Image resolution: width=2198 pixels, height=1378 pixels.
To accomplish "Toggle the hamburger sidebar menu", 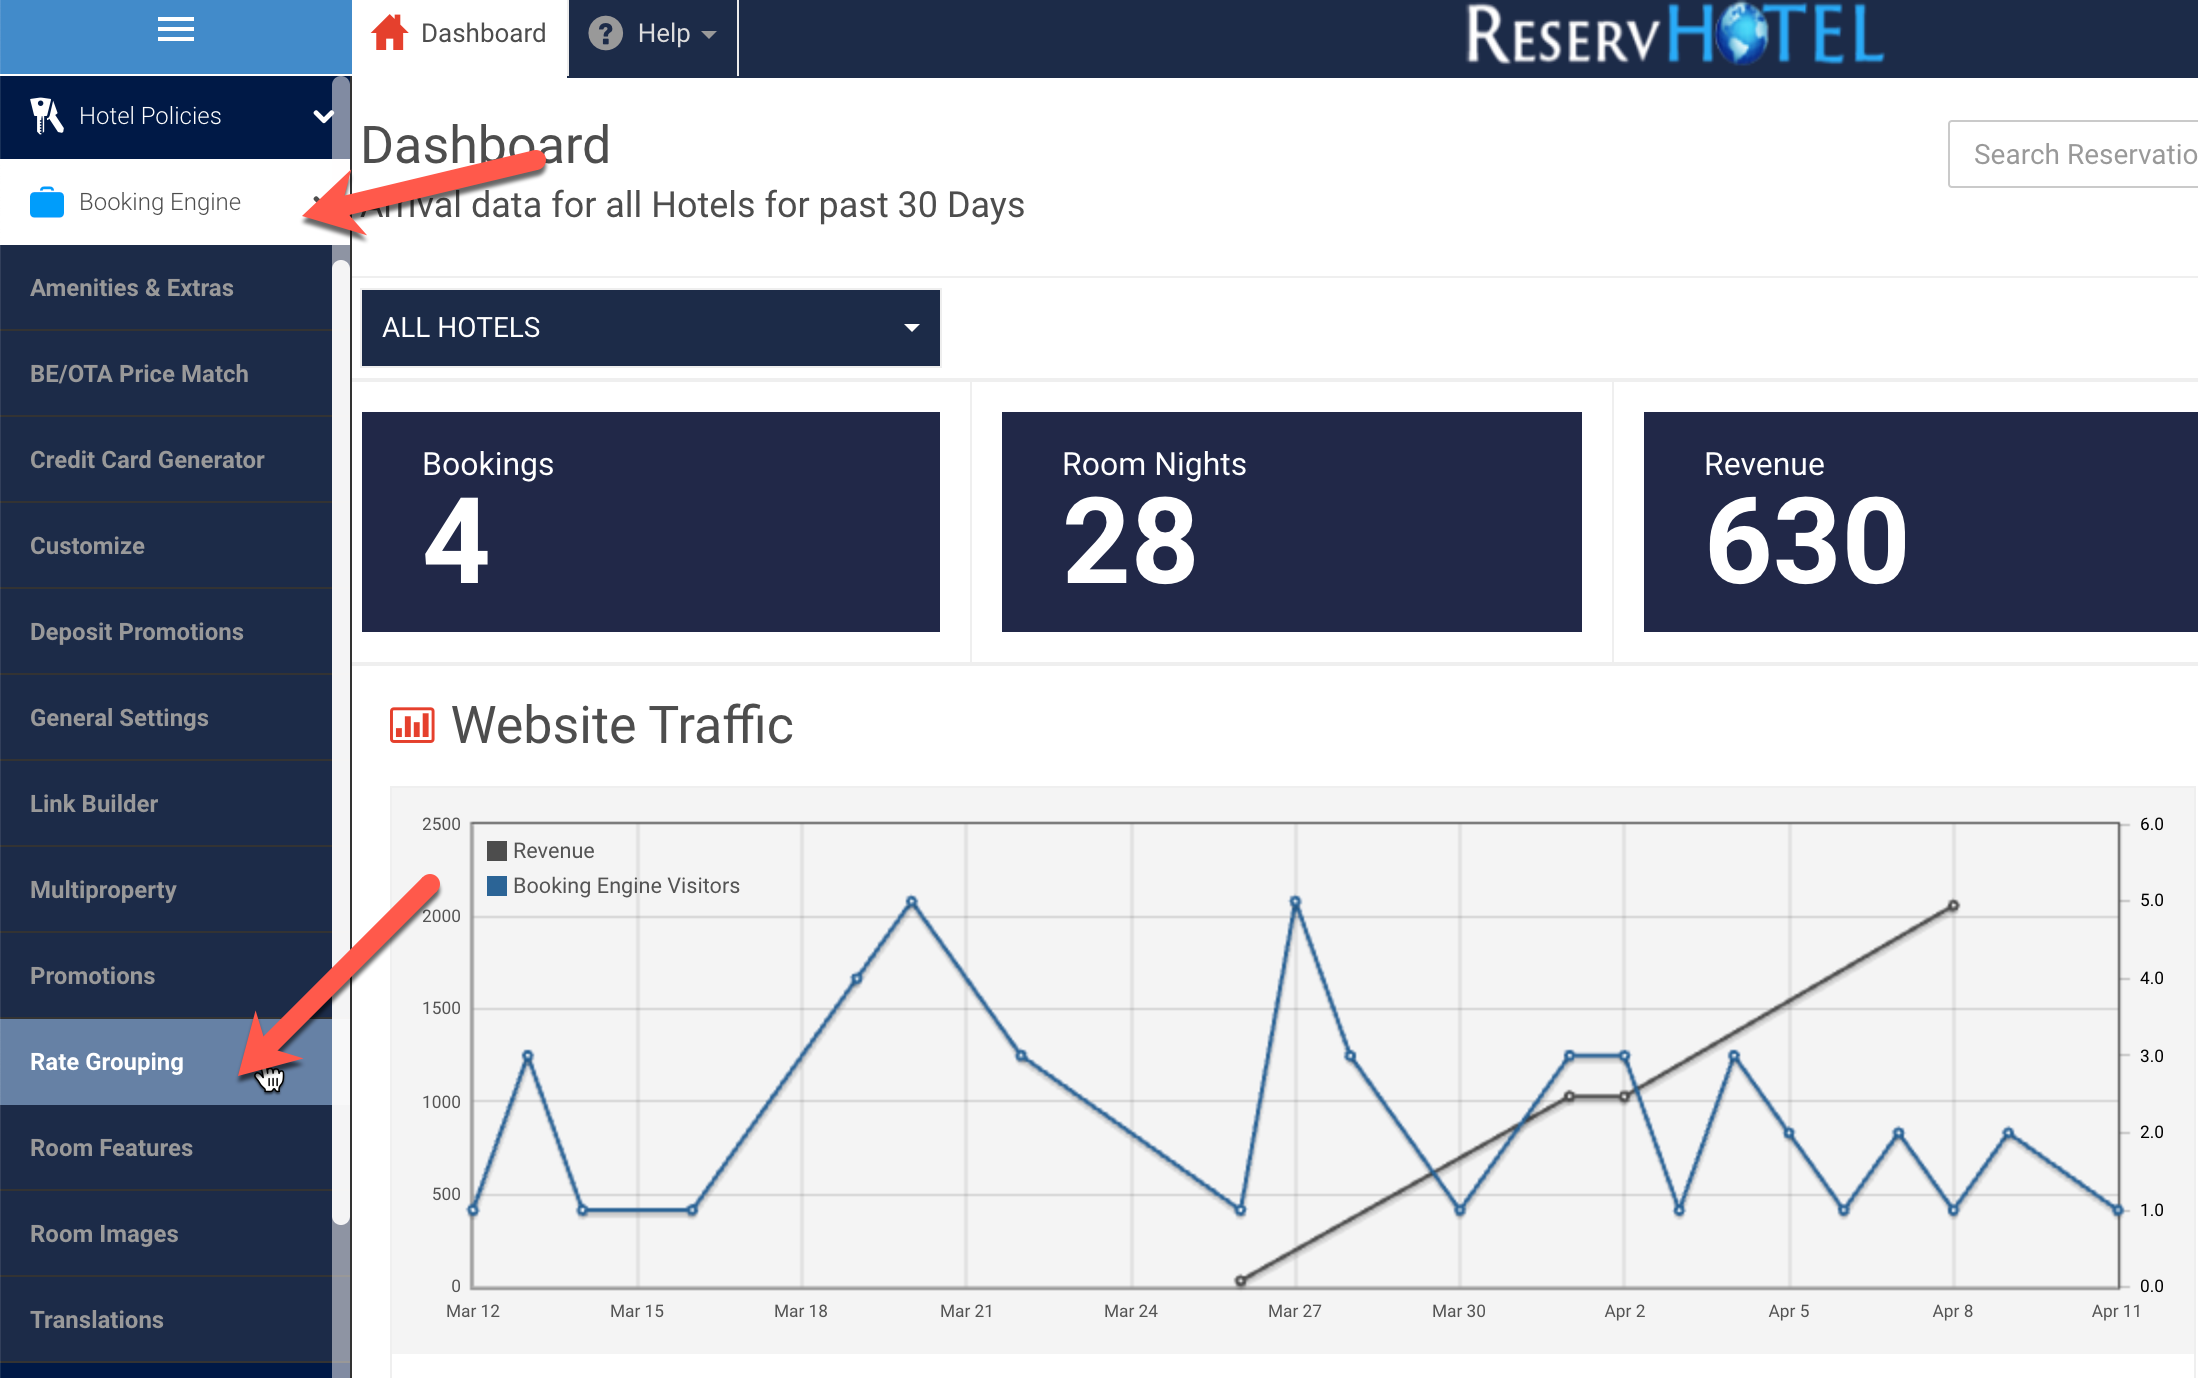I will pos(175,31).
